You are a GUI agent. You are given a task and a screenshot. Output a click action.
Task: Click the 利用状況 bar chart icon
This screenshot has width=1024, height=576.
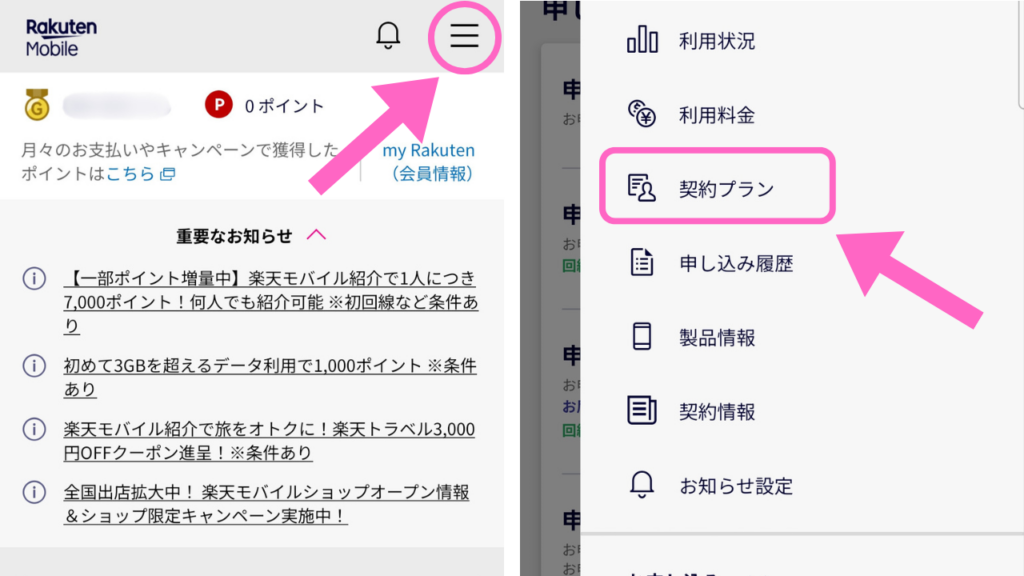[642, 40]
